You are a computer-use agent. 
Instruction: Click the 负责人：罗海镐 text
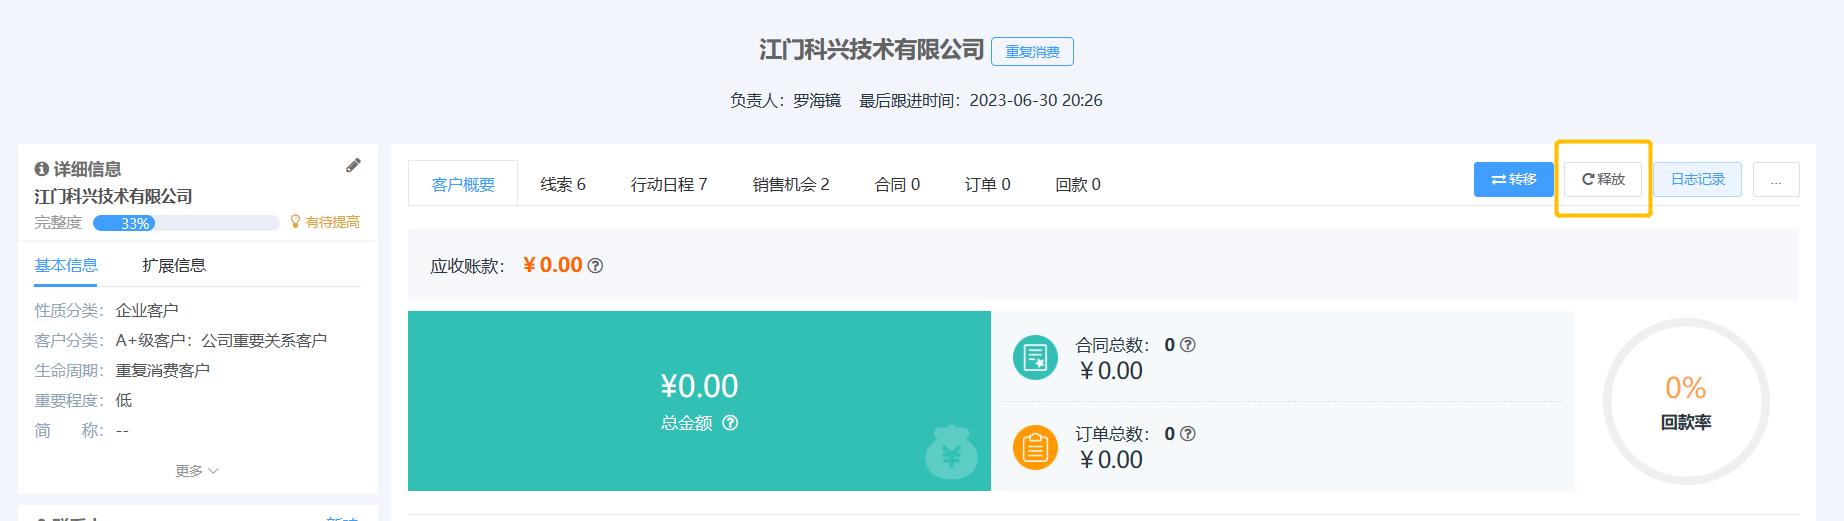click(785, 100)
